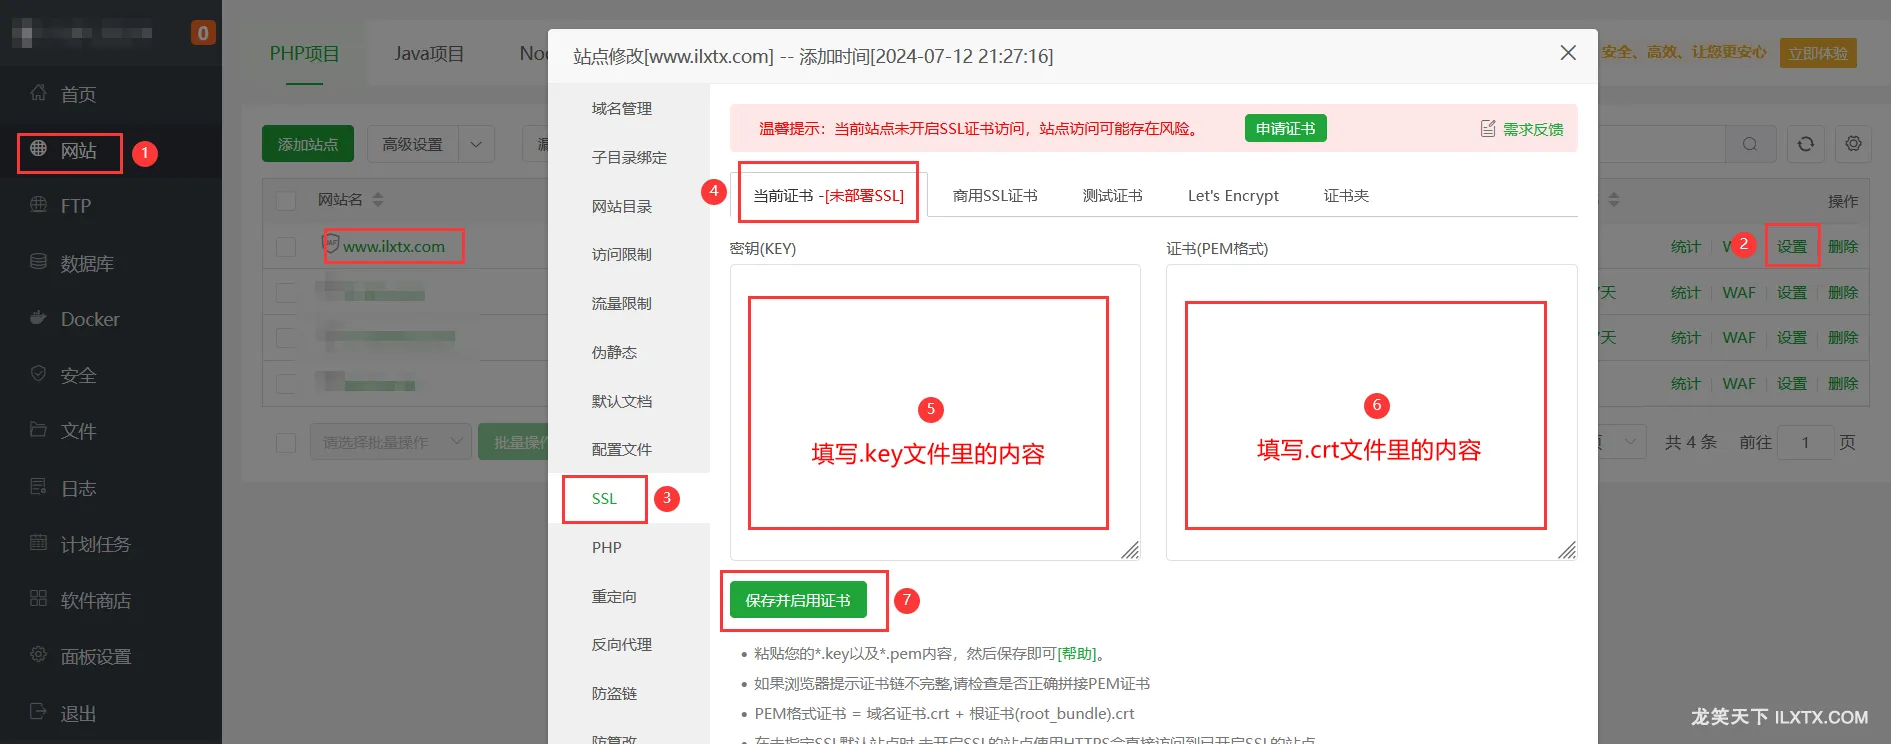Click the calendar icon beside 计划任务
Image resolution: width=1891 pixels, height=744 pixels.
point(38,543)
